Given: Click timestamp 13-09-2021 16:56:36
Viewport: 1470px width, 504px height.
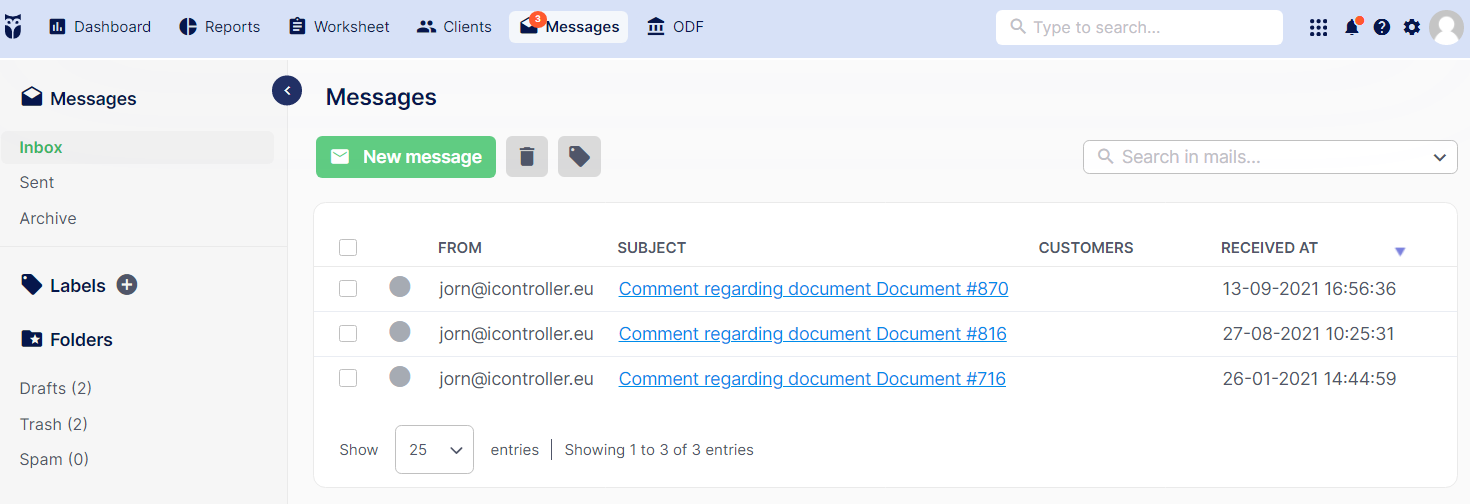Looking at the screenshot, I should coord(1309,289).
